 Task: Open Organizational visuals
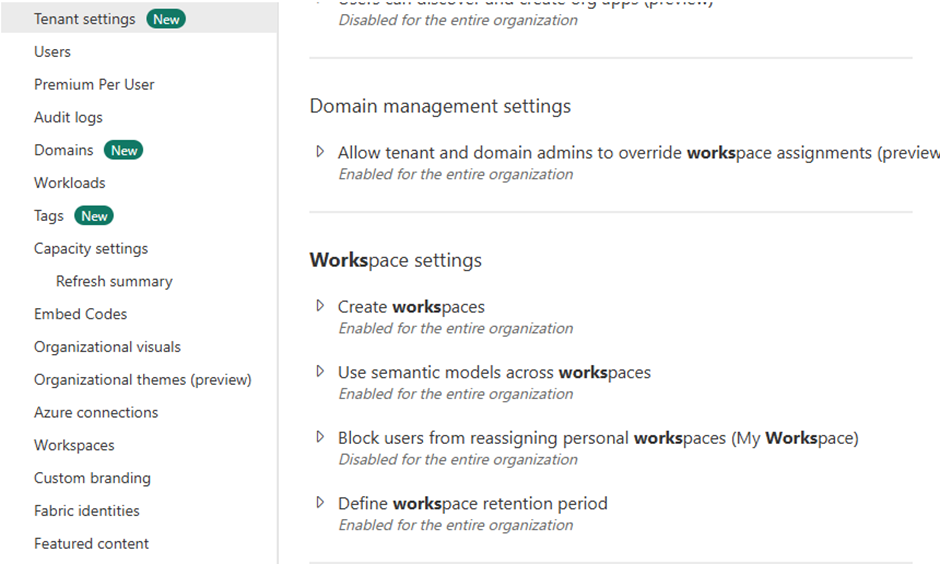(x=107, y=347)
